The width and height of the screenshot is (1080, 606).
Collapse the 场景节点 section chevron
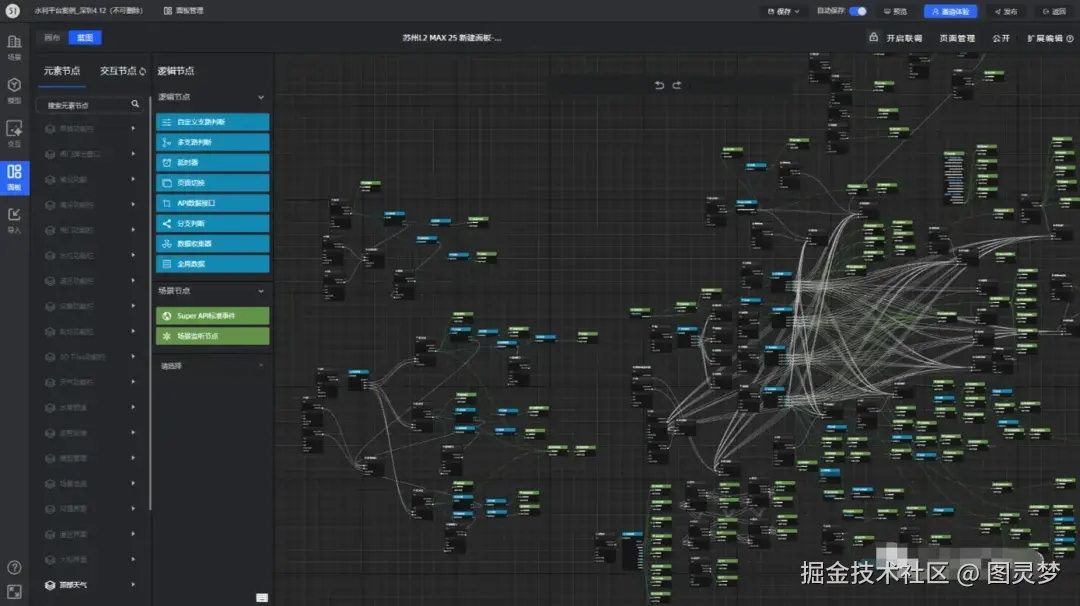261,291
